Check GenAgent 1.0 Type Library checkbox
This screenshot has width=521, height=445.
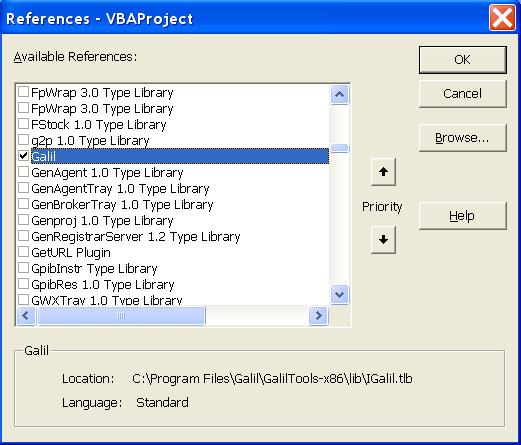click(23, 172)
